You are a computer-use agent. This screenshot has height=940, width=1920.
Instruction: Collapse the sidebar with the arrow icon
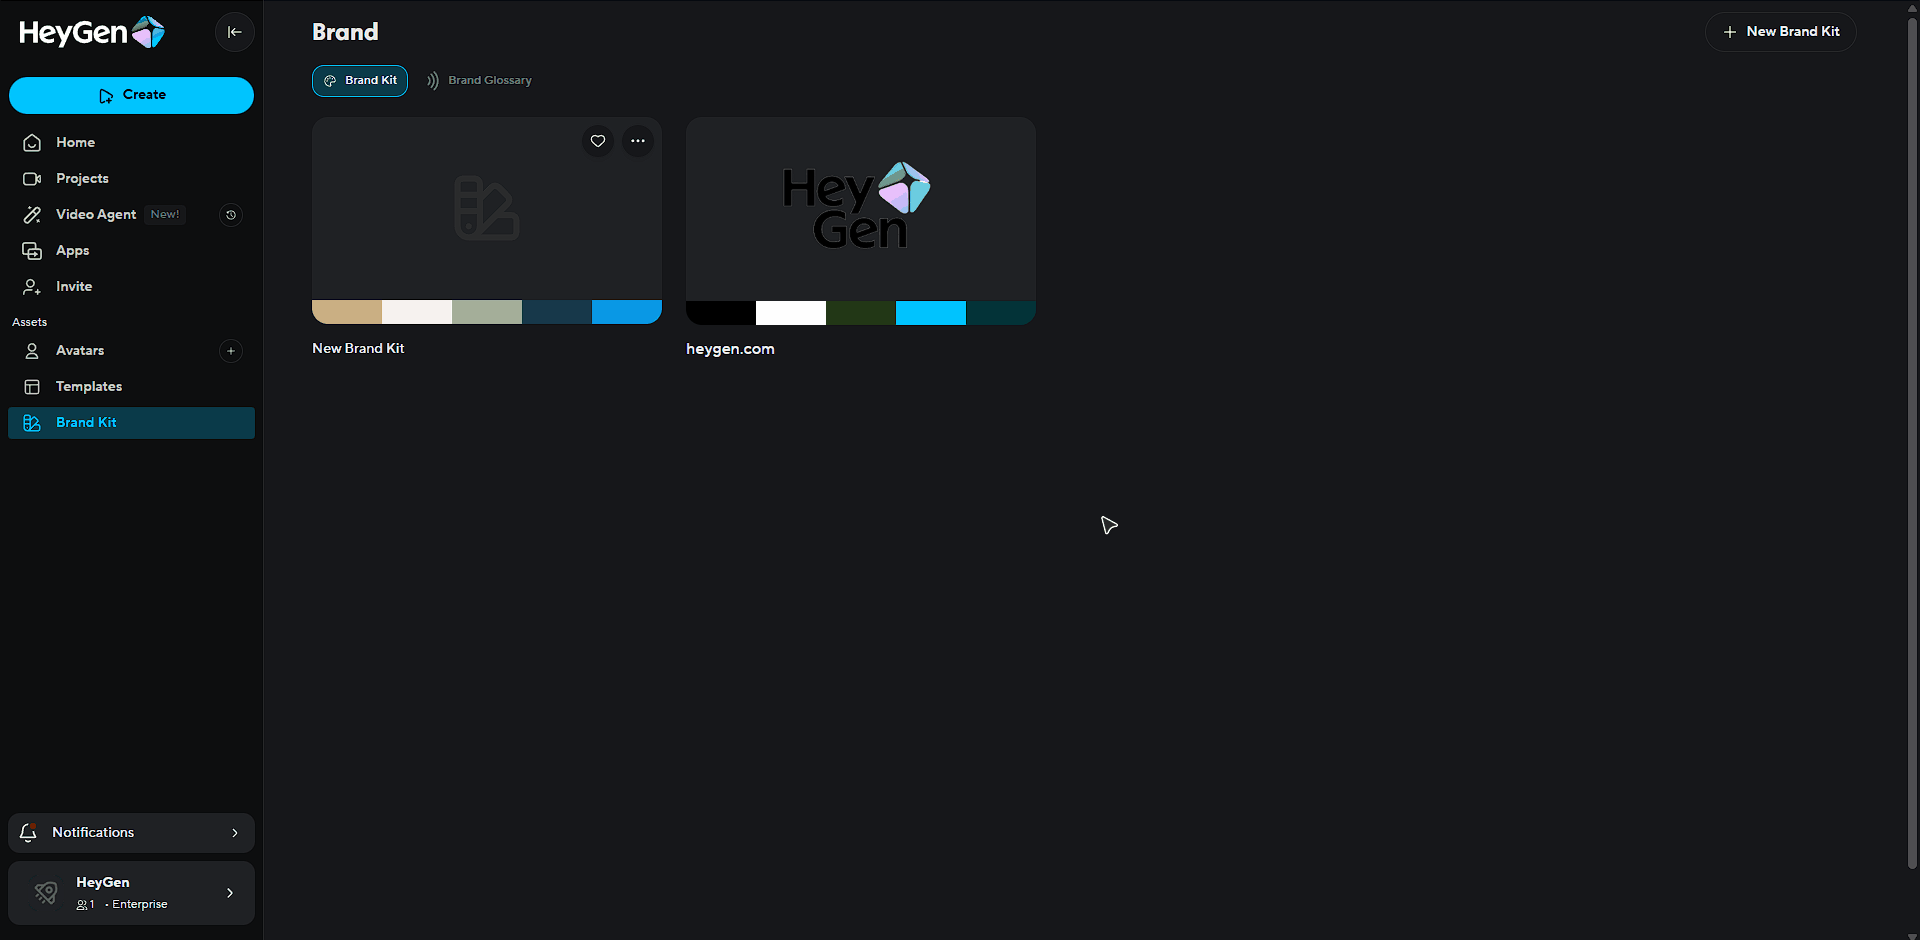click(234, 32)
